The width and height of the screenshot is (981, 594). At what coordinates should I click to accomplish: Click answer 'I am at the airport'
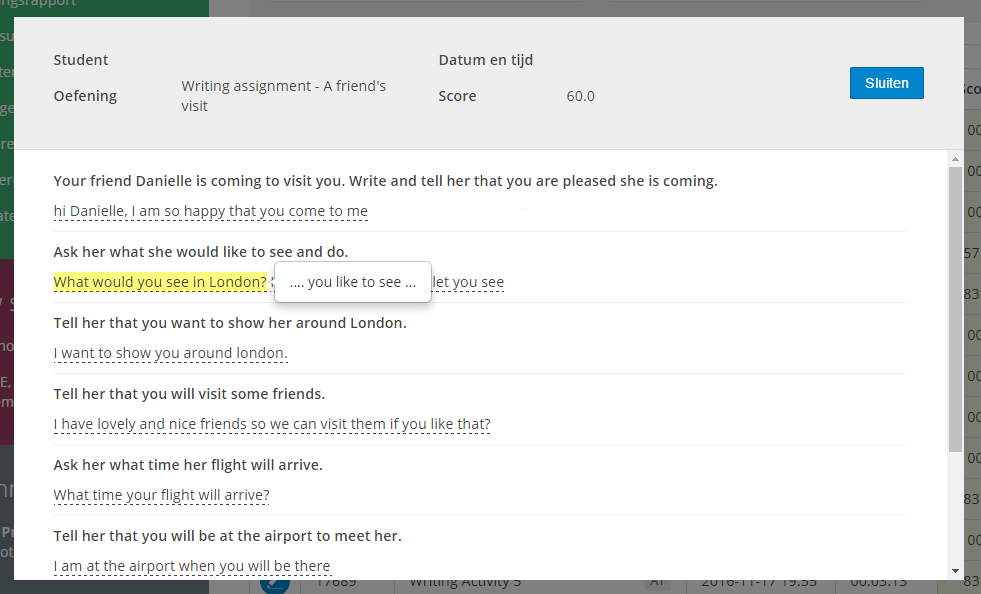click(191, 566)
